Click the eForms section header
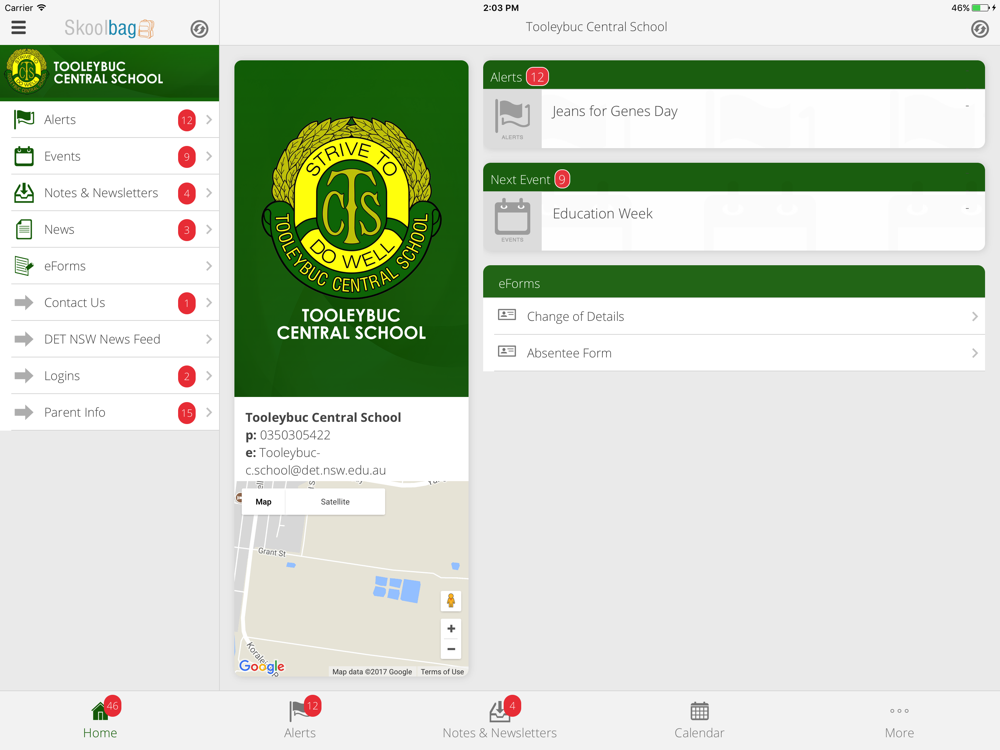1000x750 pixels. 734,283
